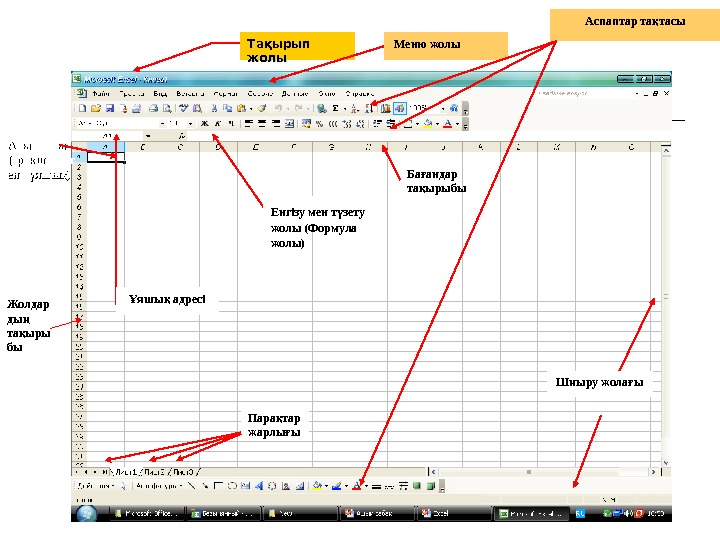Click the Drawing toolbar line color brush

(337, 486)
